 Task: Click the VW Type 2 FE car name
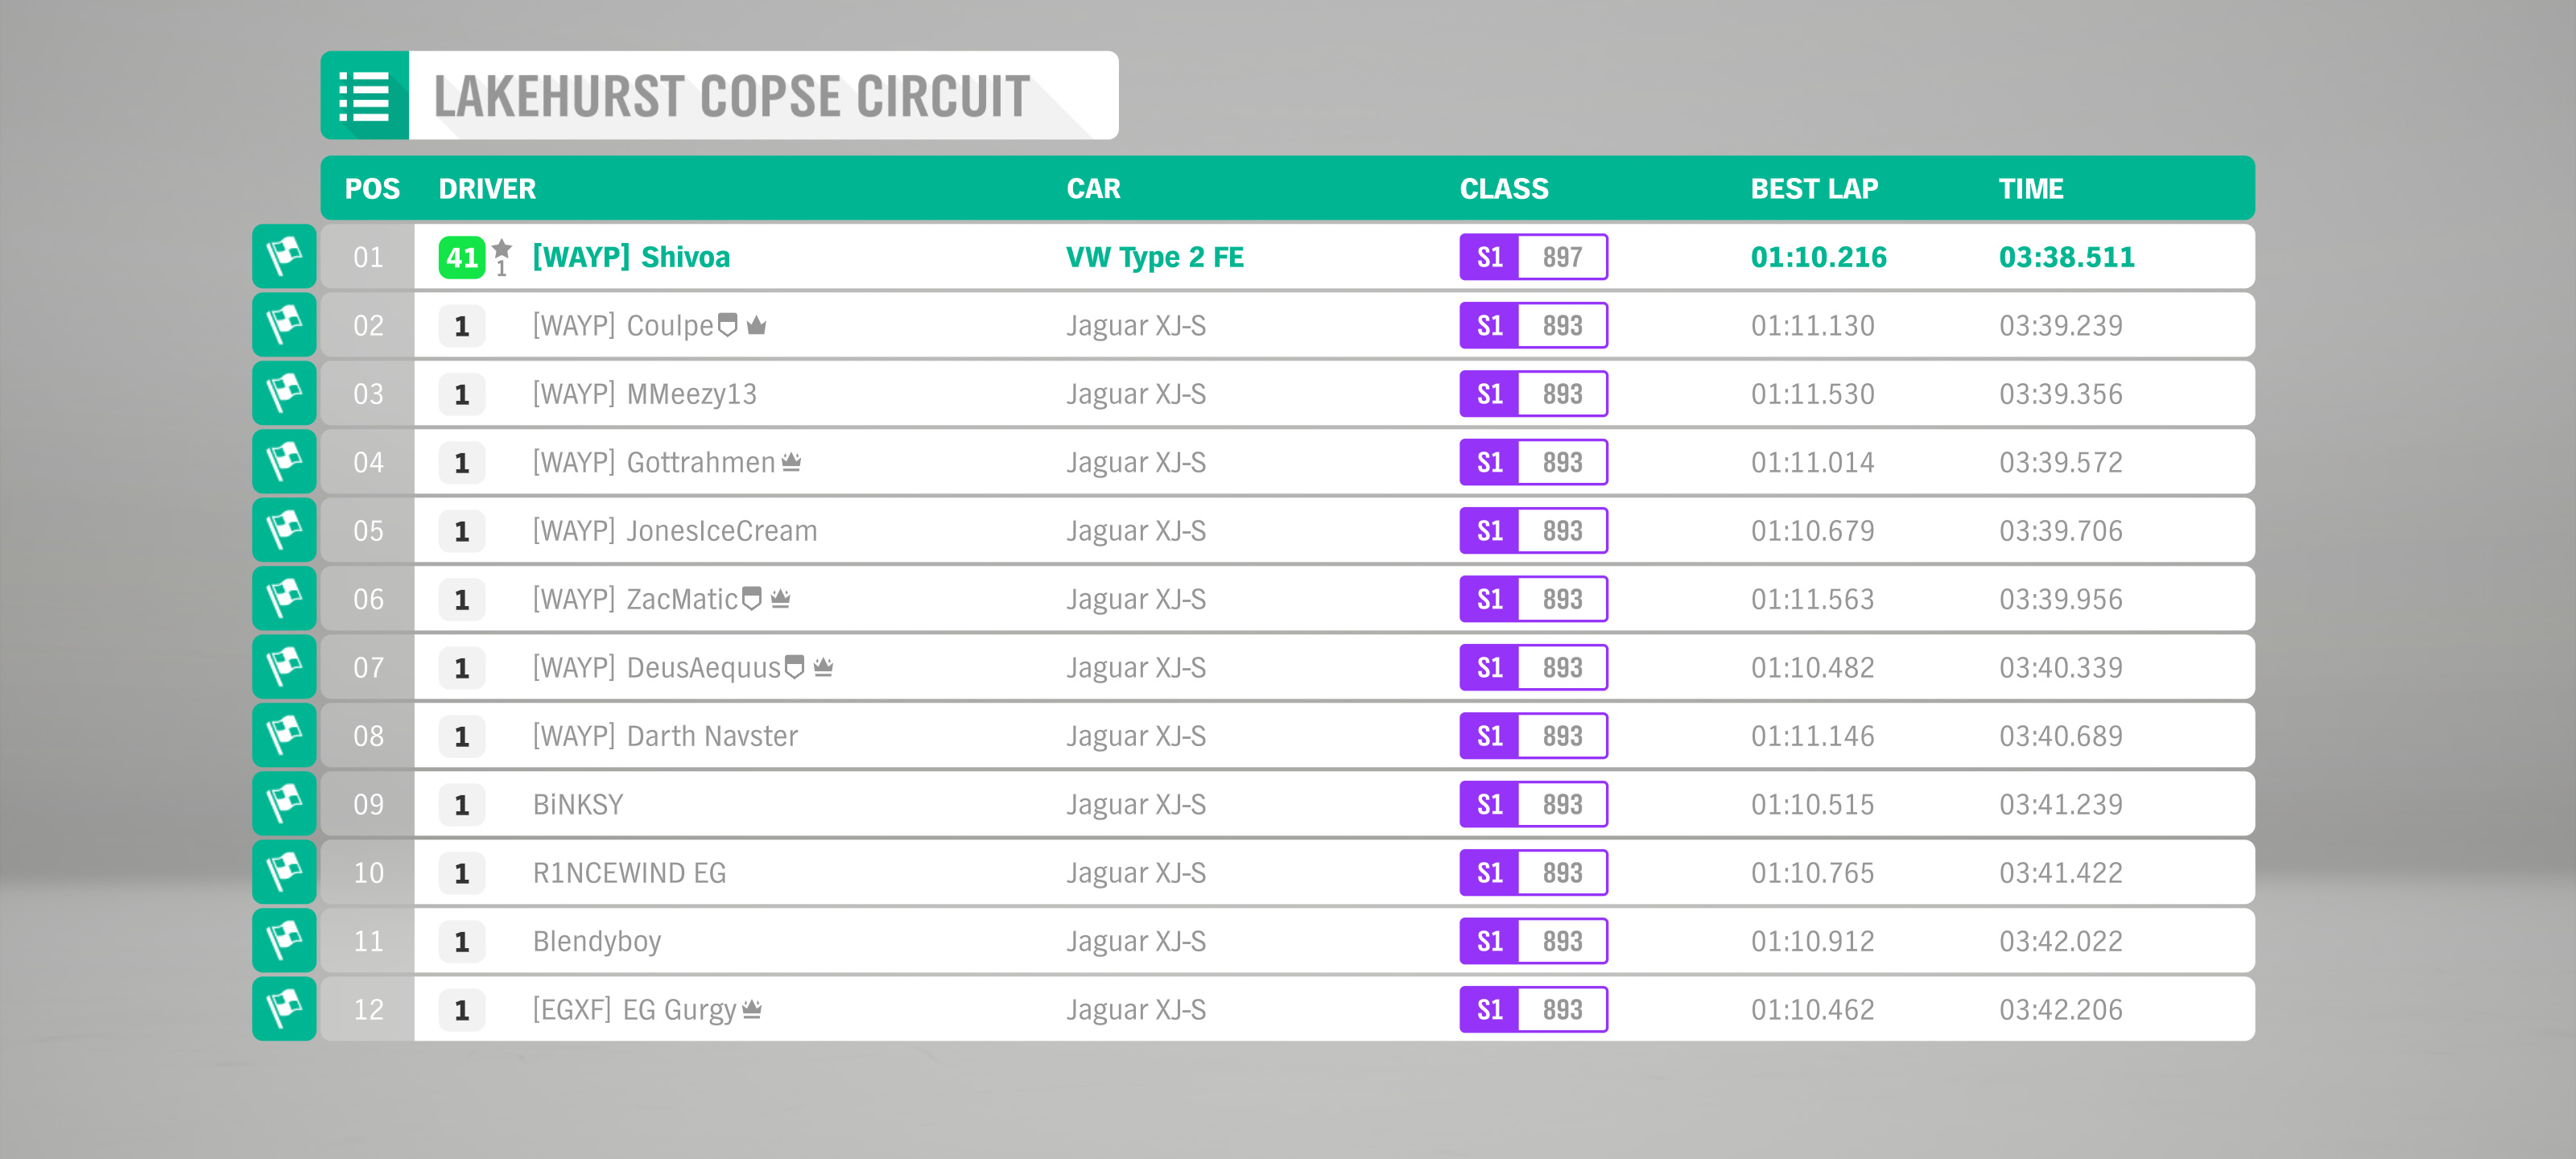click(1155, 258)
